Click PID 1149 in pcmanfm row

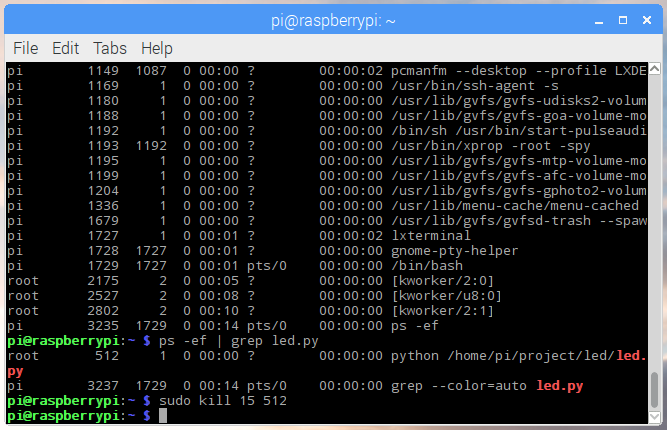click(x=103, y=71)
